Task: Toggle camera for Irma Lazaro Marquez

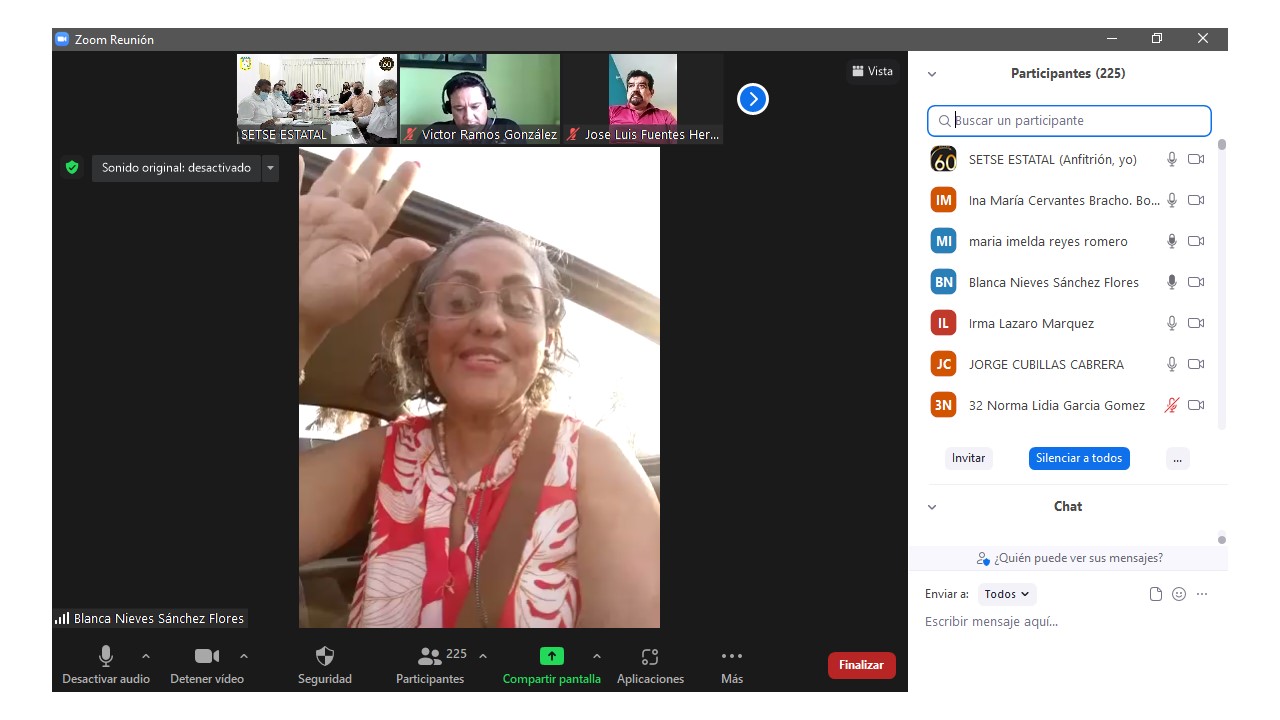Action: point(1196,323)
